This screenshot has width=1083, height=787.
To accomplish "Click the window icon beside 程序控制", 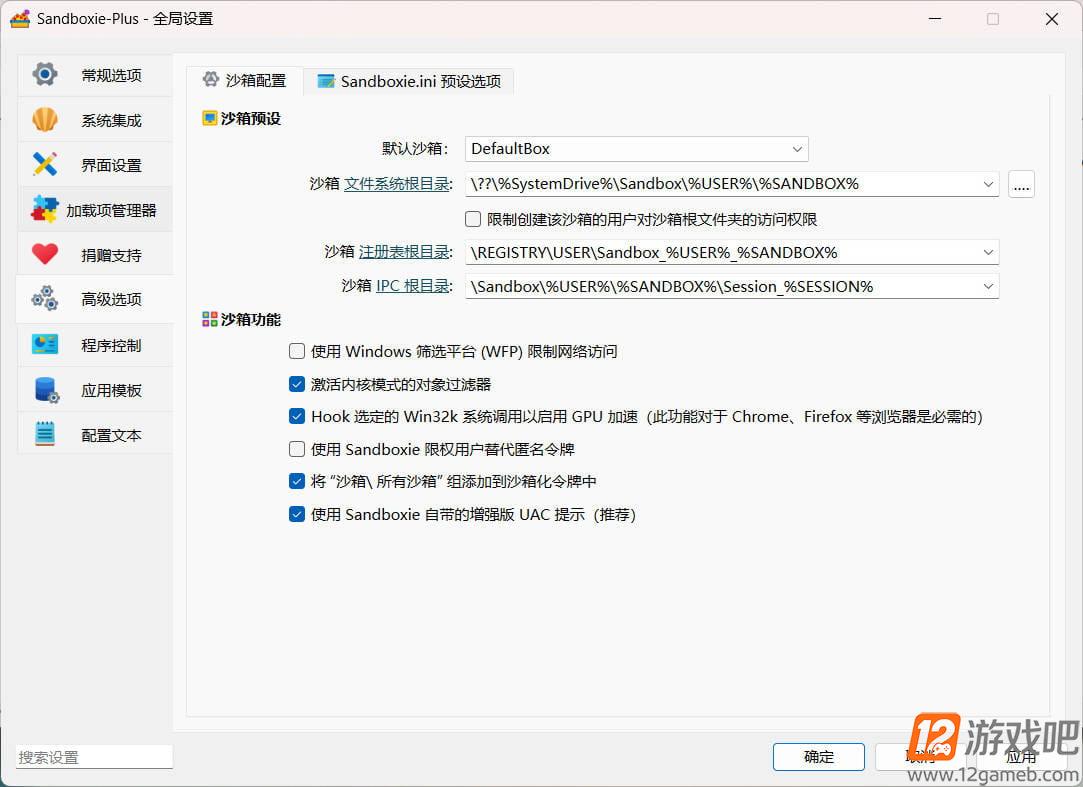I will (45, 344).
